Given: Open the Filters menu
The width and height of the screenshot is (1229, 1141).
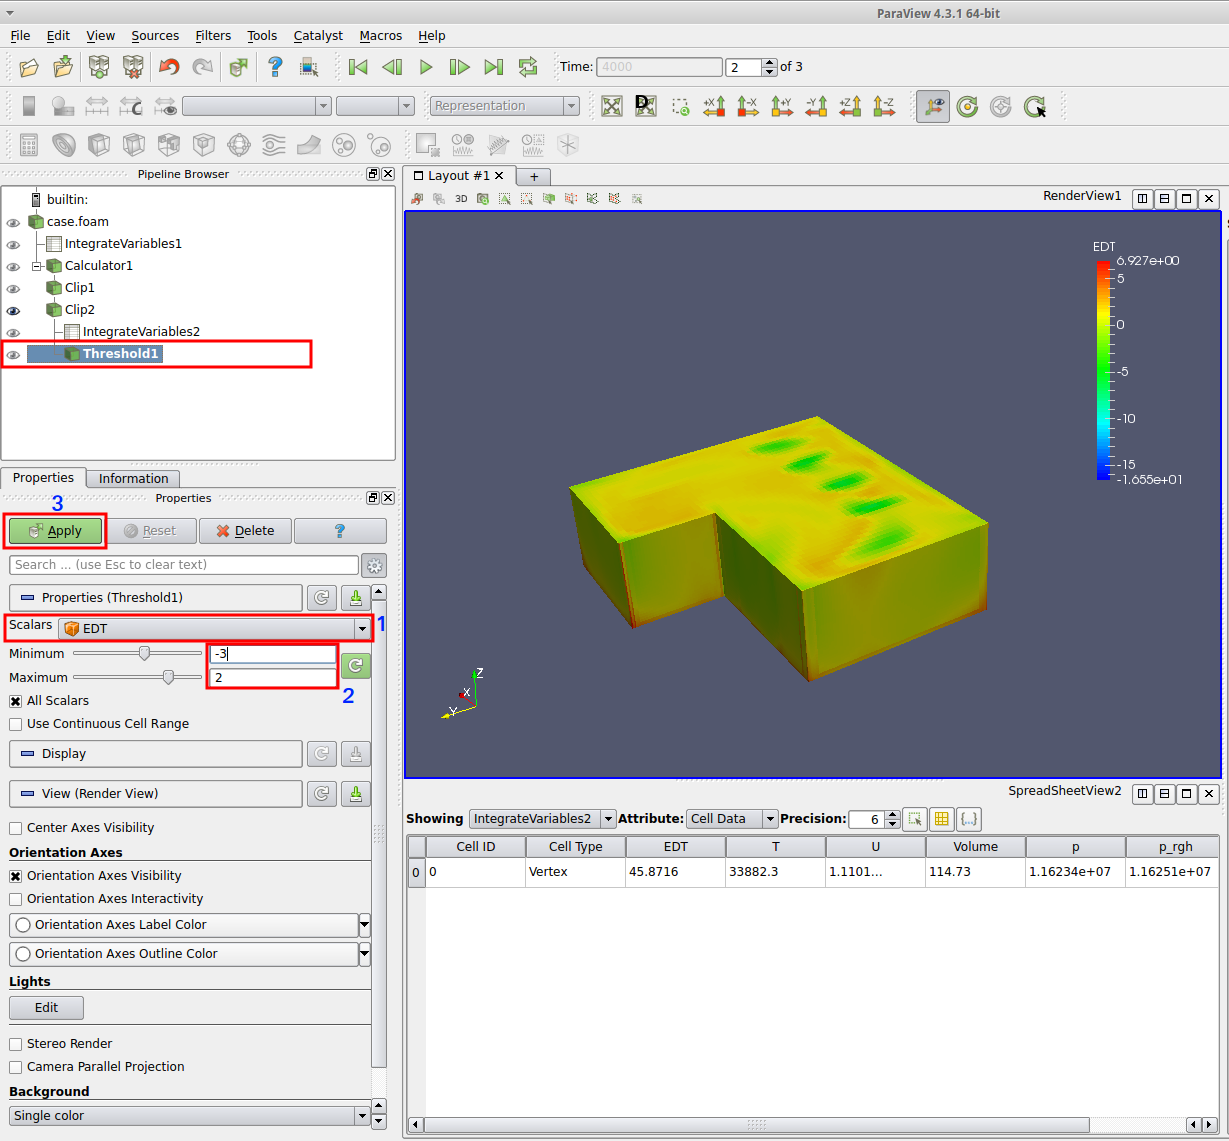Looking at the screenshot, I should [213, 35].
